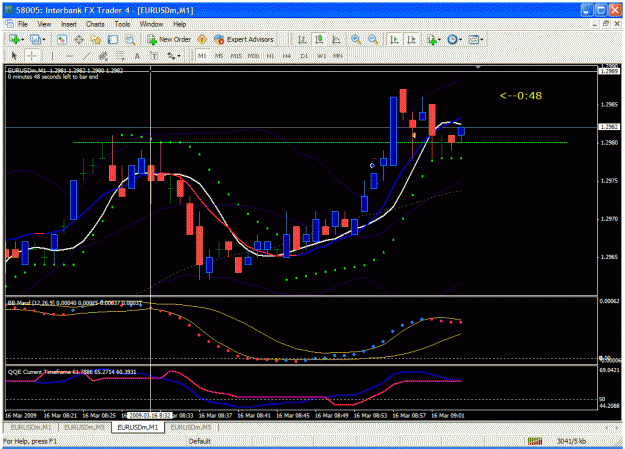Switch to M30 timeframe

(x=253, y=56)
